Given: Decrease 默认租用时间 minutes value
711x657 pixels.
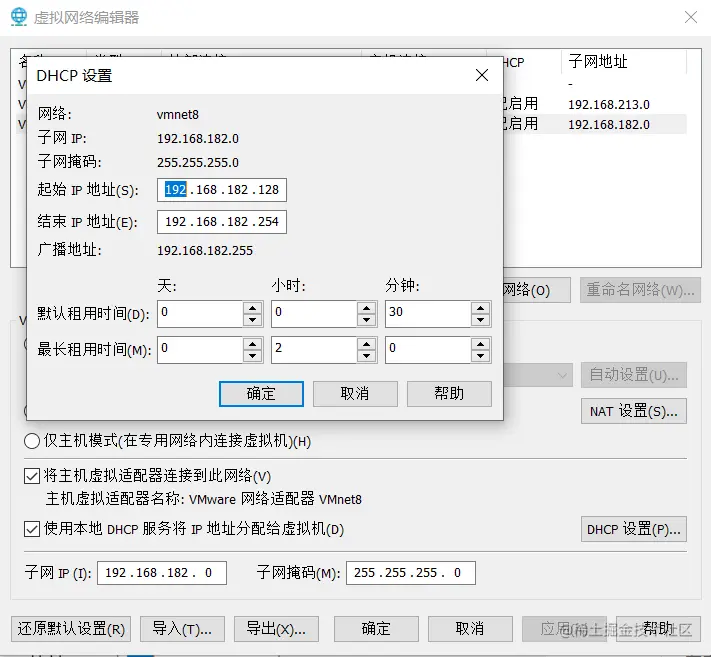Looking at the screenshot, I should [x=480, y=320].
